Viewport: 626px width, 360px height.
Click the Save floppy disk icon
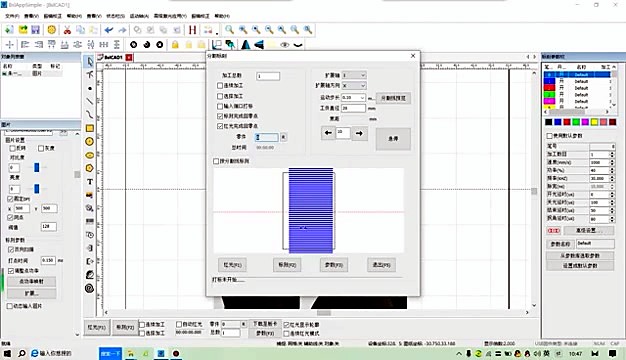pos(36,30)
